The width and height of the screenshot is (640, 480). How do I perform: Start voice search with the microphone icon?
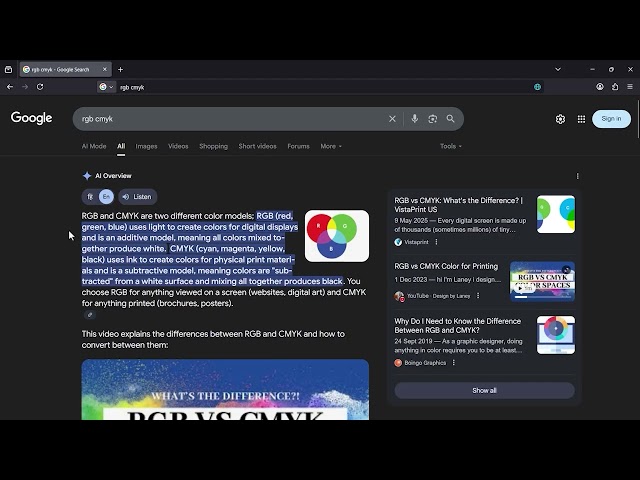[x=415, y=119]
